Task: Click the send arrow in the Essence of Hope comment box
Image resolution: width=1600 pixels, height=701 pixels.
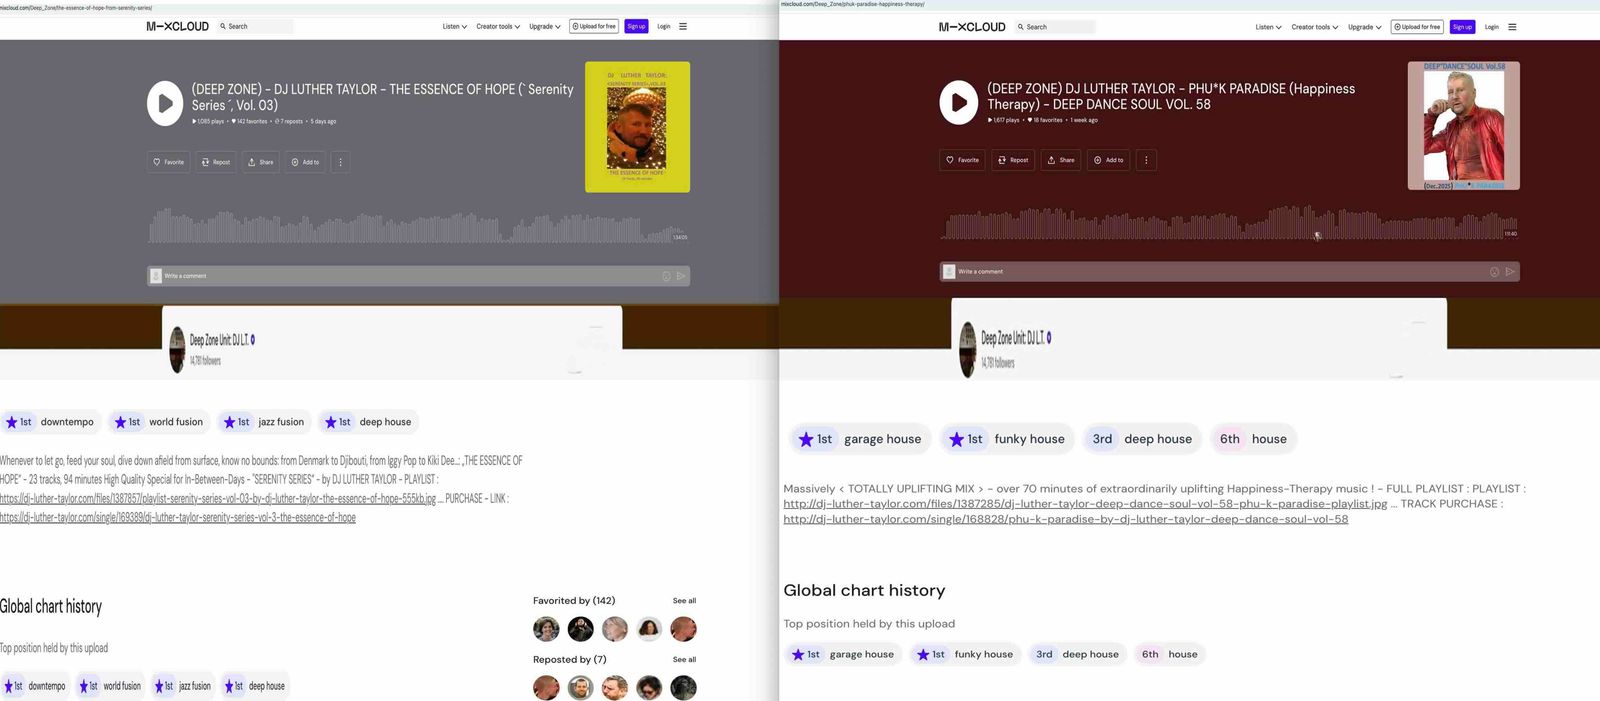Action: (681, 276)
